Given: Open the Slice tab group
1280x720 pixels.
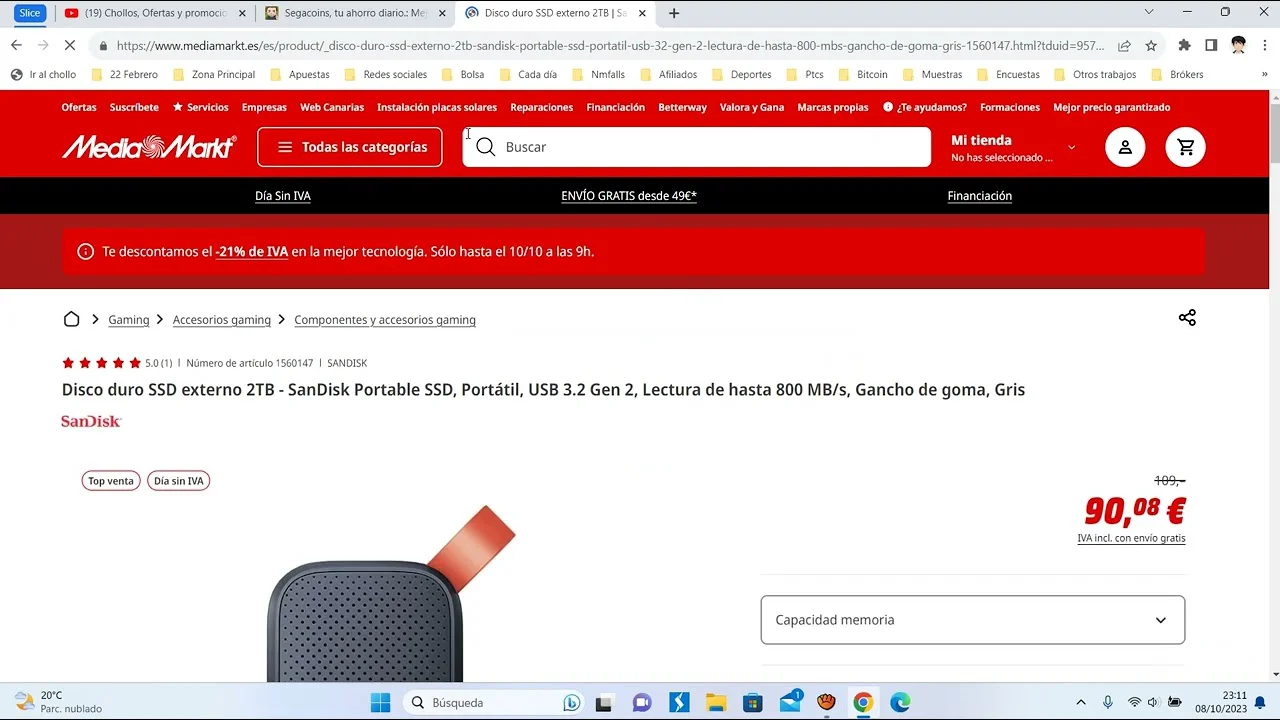Looking at the screenshot, I should (x=30, y=13).
